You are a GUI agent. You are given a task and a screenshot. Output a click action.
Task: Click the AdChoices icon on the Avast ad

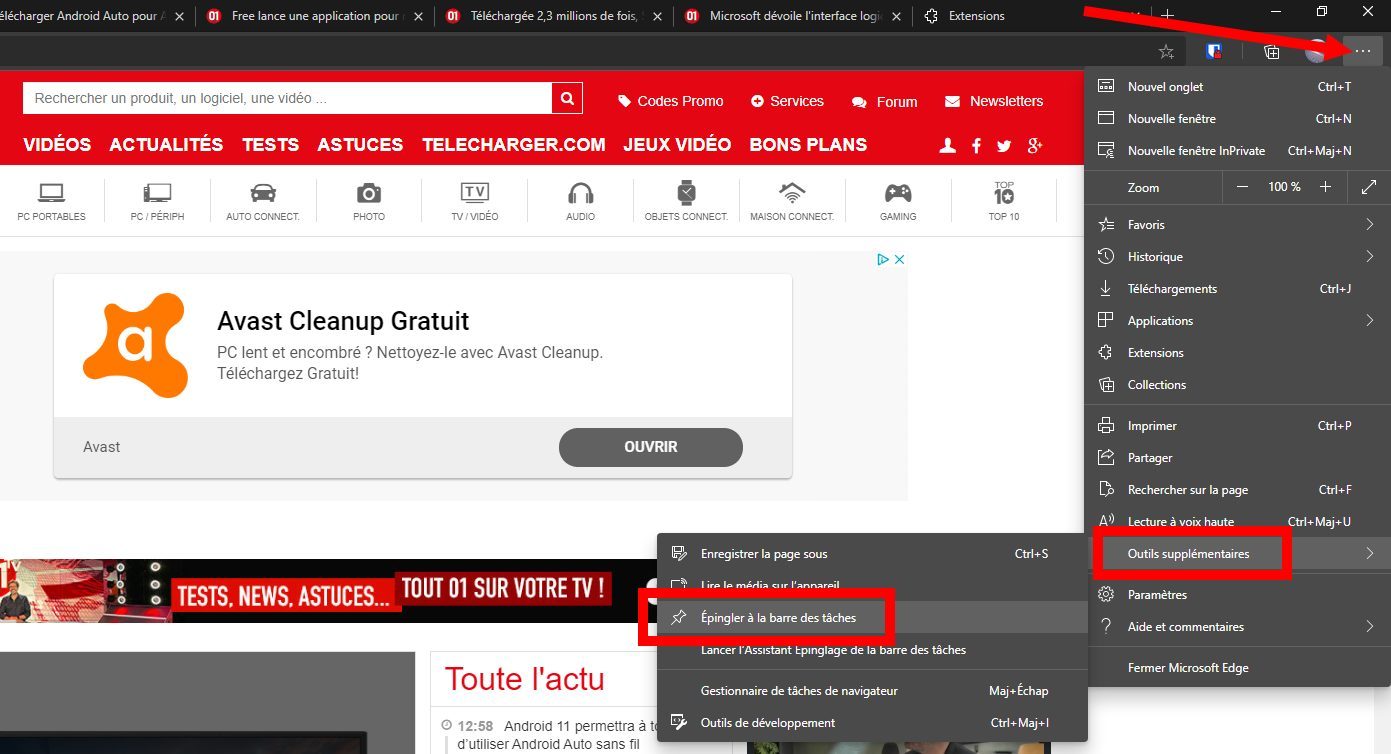tap(883, 259)
